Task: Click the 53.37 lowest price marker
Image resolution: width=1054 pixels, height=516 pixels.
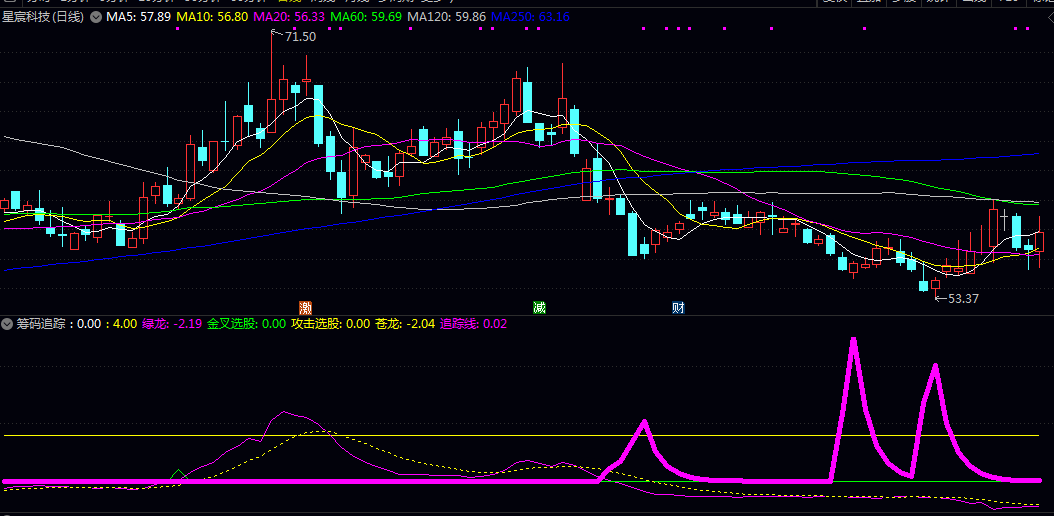Action: pyautogui.click(x=960, y=297)
